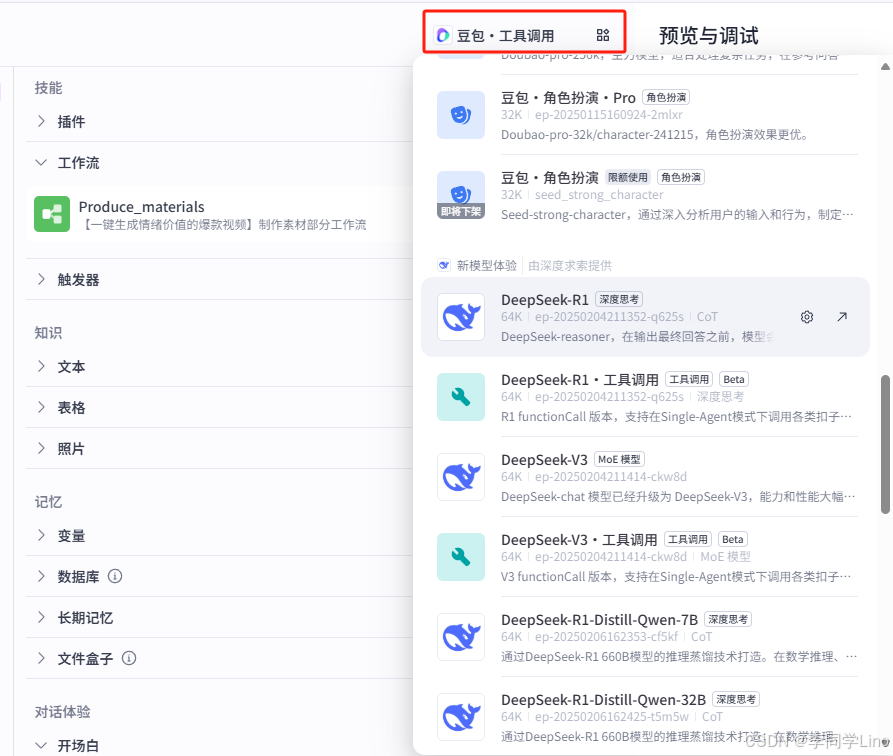The width and height of the screenshot is (893, 756).
Task: Click the 知识 section heading
Action: click(48, 333)
